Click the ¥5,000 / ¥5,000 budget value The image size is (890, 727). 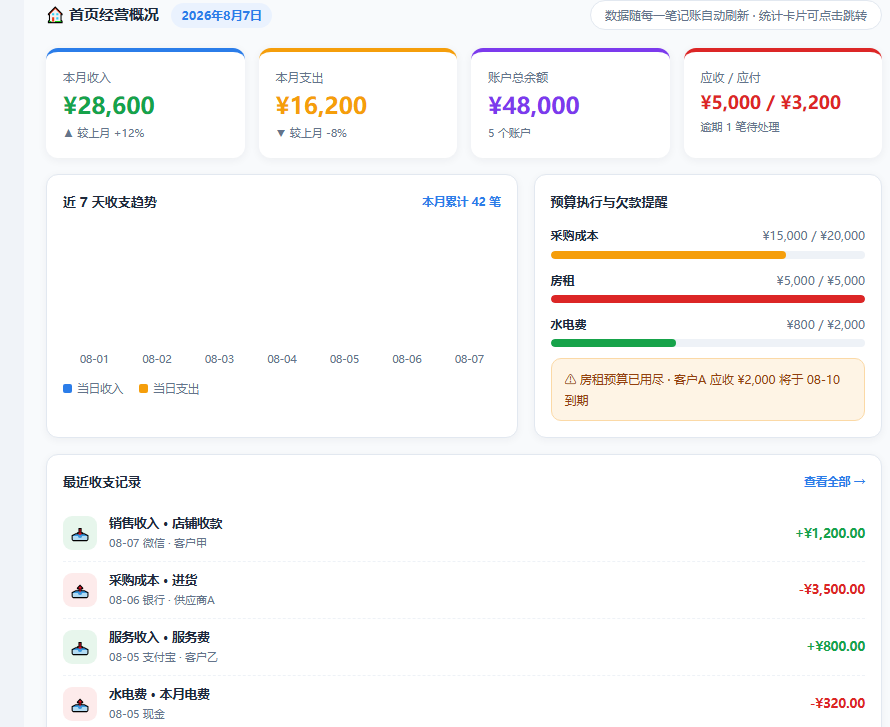(821, 280)
